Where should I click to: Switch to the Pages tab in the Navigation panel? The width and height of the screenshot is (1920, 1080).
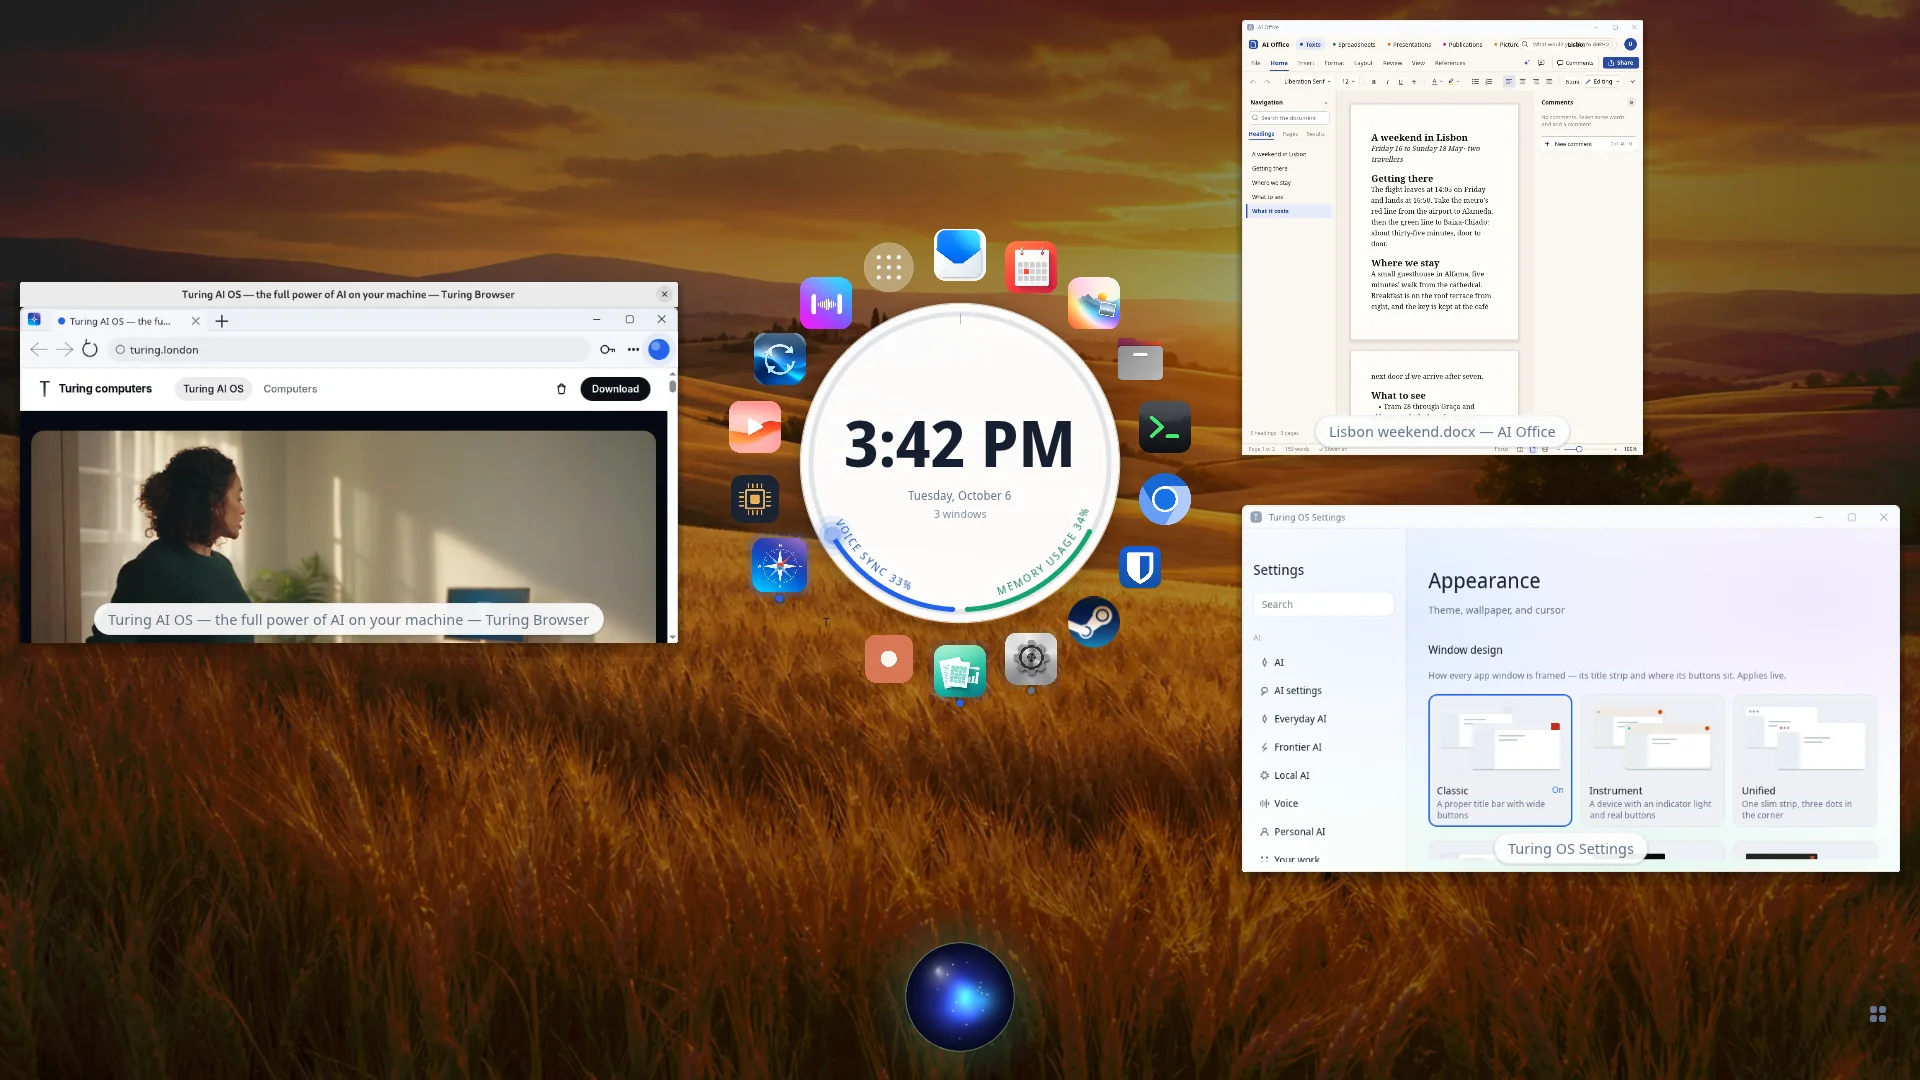[x=1290, y=134]
